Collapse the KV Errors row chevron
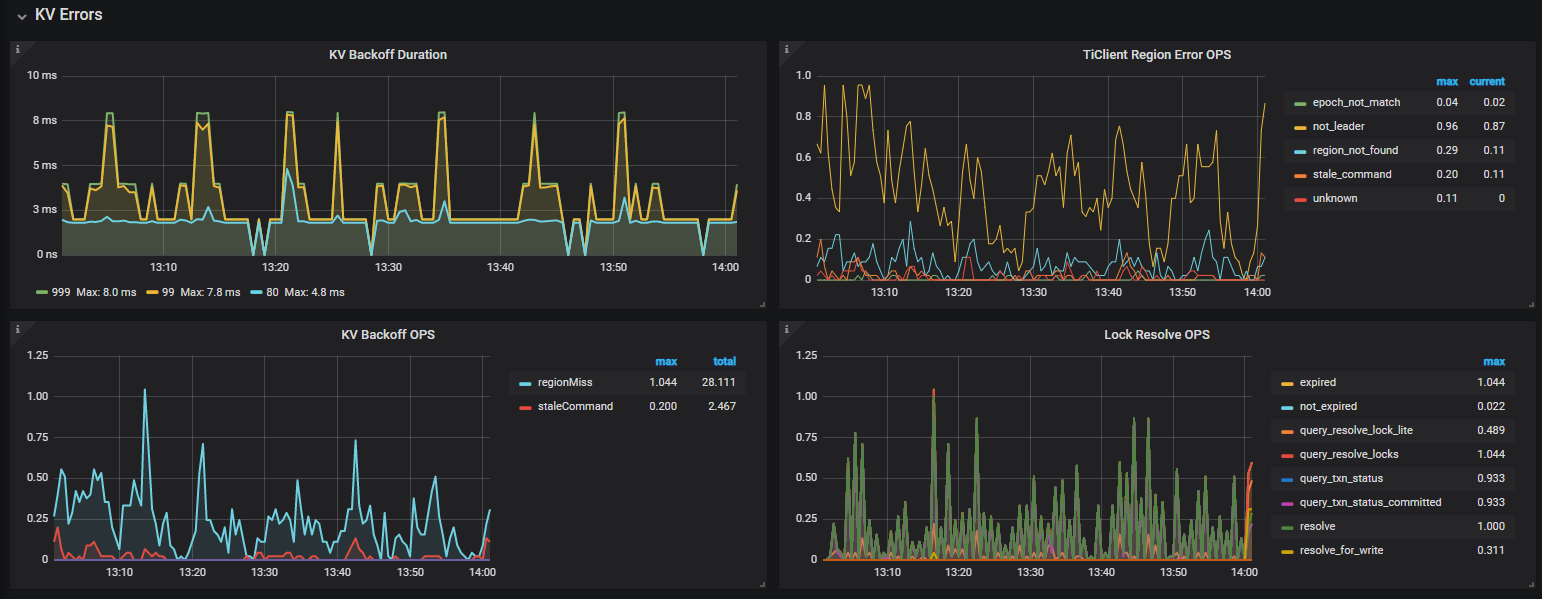 click(21, 16)
